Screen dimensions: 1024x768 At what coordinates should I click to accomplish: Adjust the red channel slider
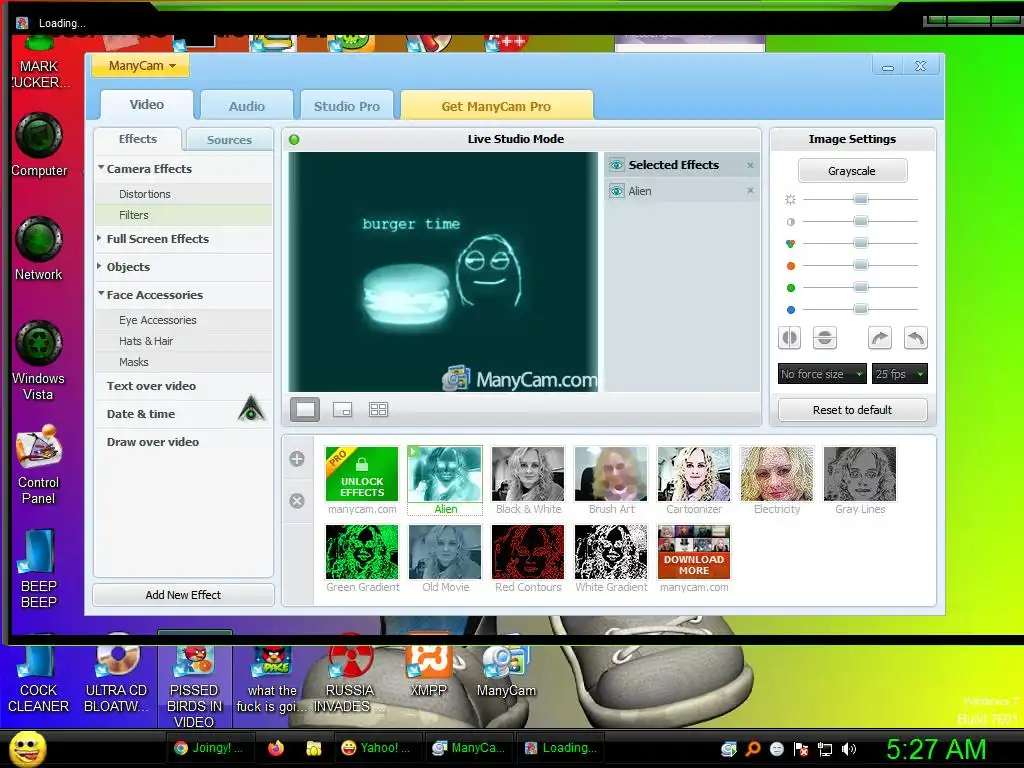tap(861, 265)
